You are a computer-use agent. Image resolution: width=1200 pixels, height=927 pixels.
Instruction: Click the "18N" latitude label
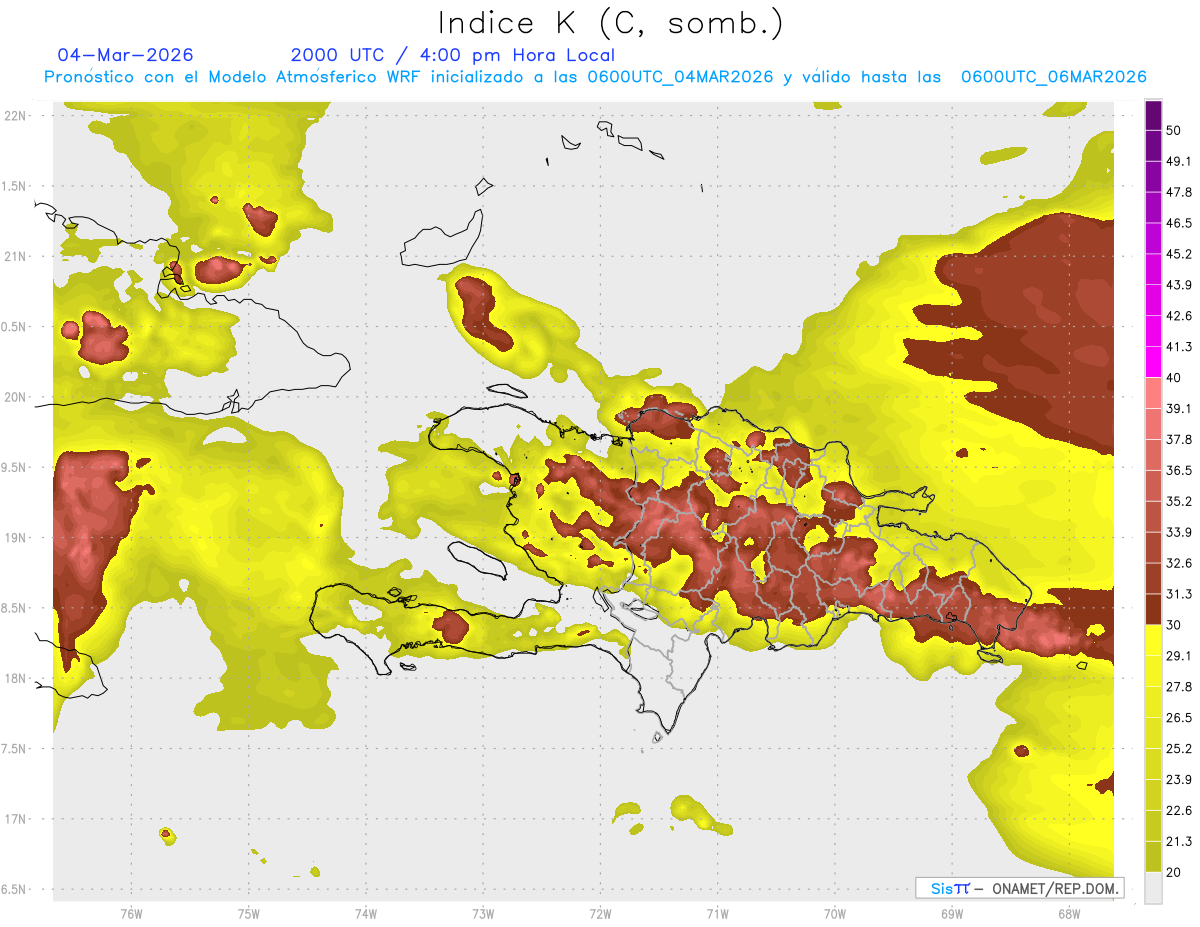15,679
